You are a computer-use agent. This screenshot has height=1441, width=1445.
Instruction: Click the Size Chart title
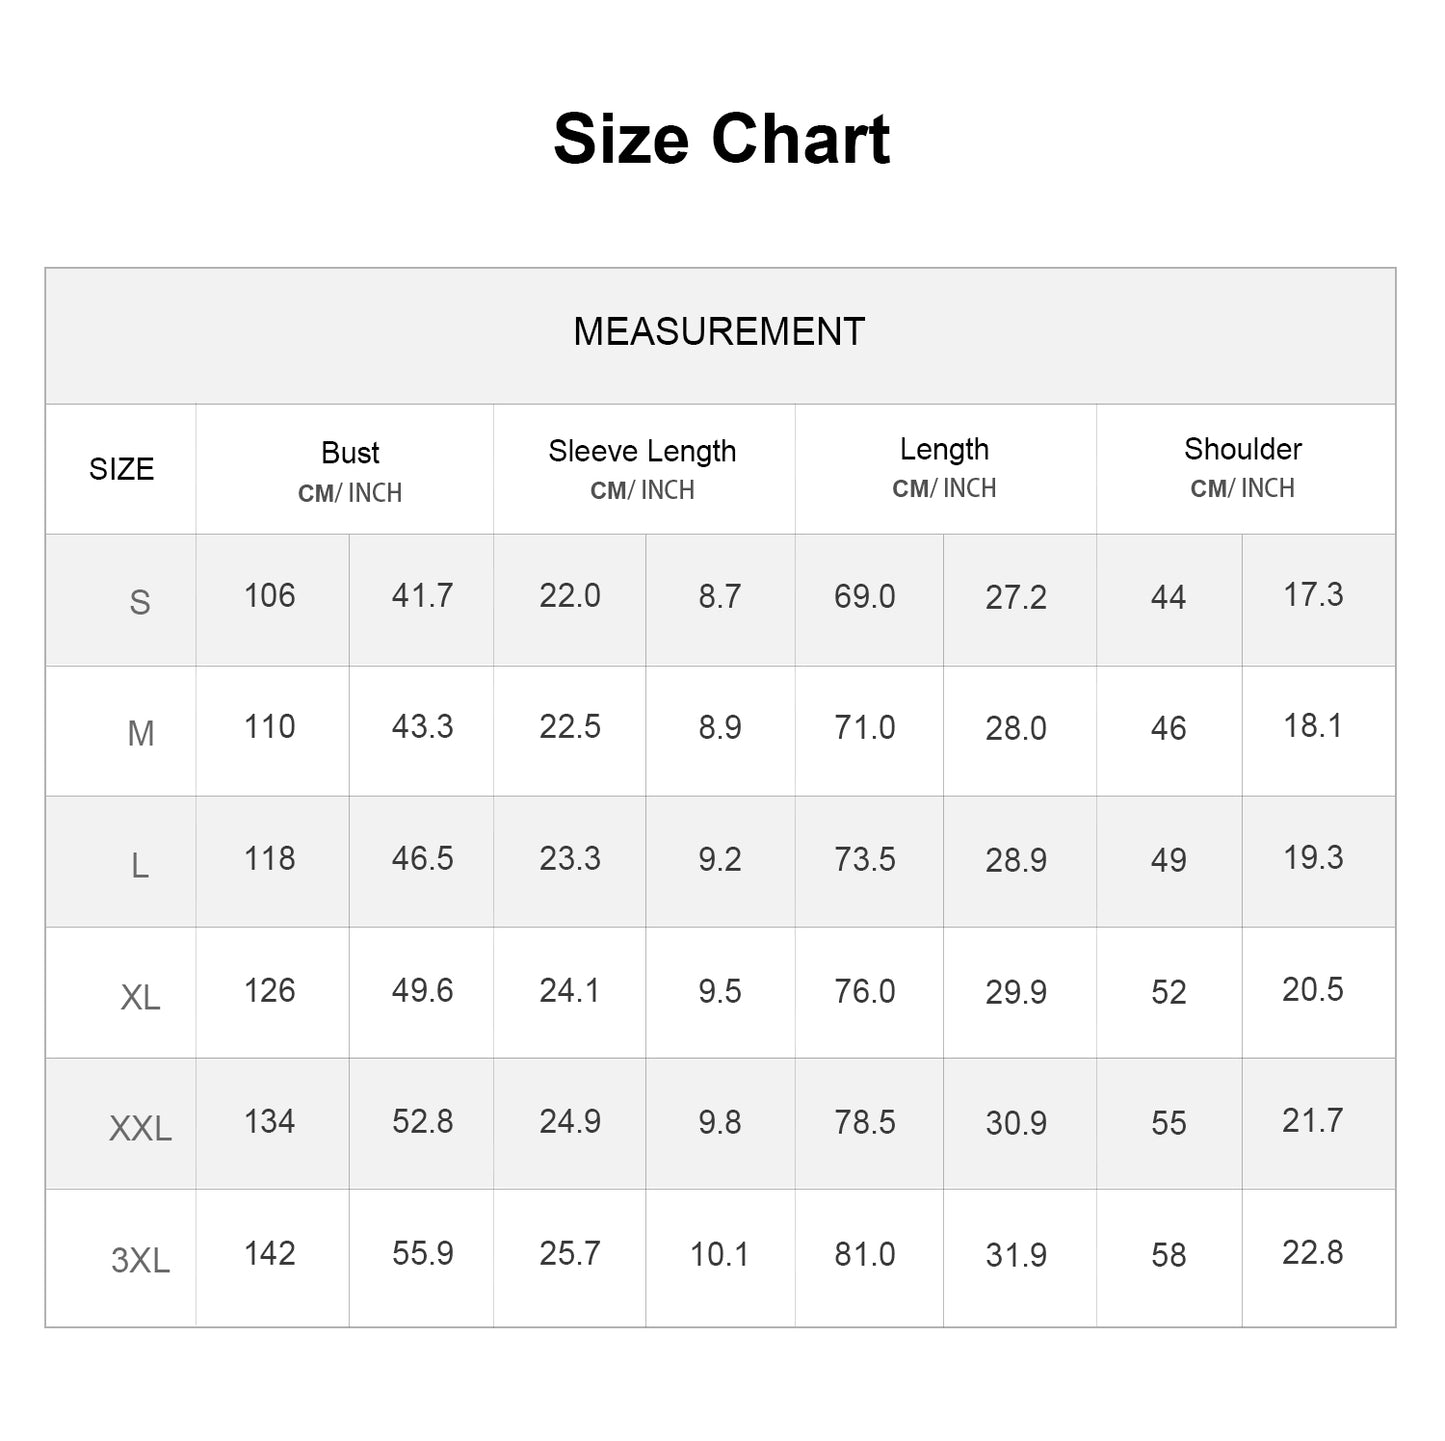click(721, 138)
